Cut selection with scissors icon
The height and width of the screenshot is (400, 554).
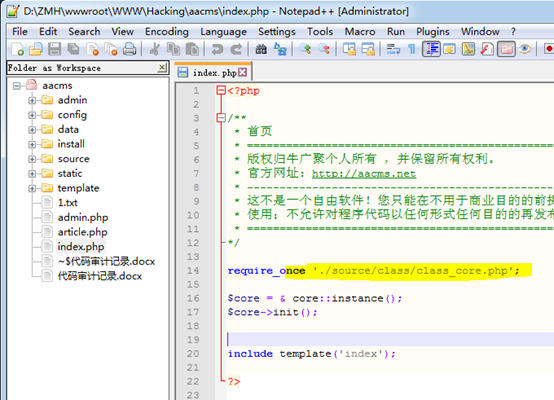pos(154,49)
